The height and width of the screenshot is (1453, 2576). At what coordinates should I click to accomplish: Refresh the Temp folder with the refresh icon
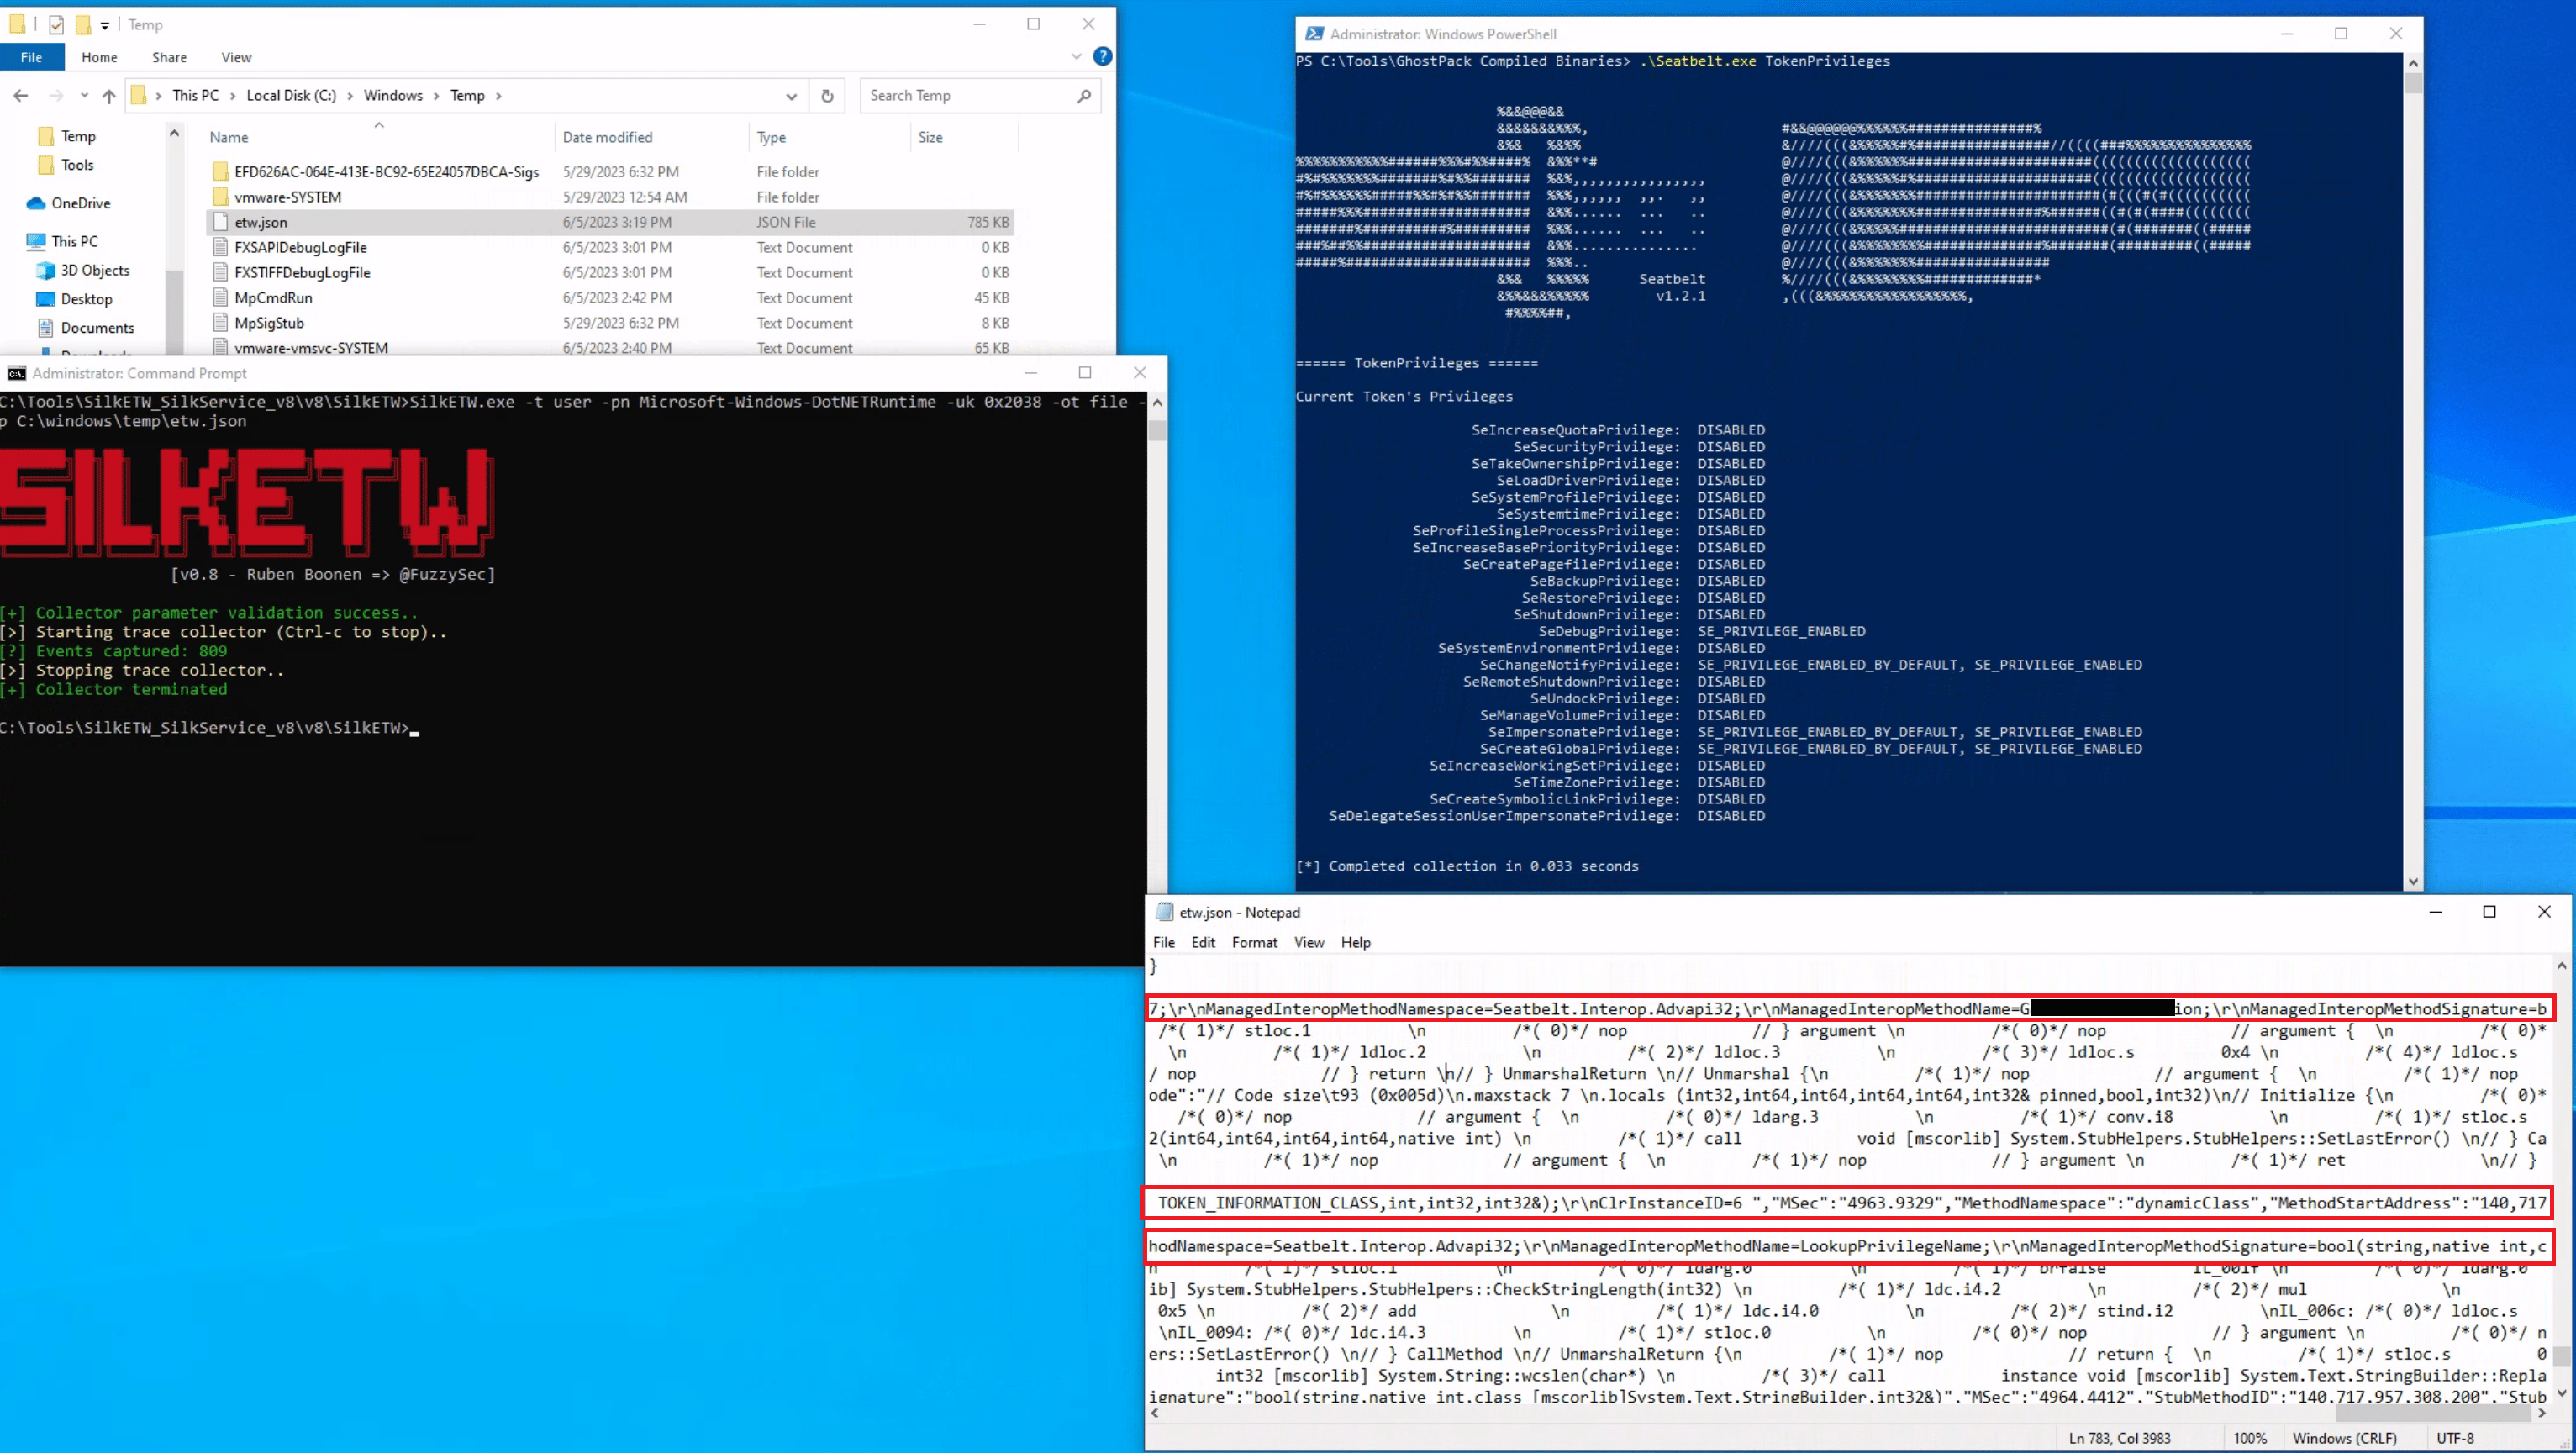827,95
